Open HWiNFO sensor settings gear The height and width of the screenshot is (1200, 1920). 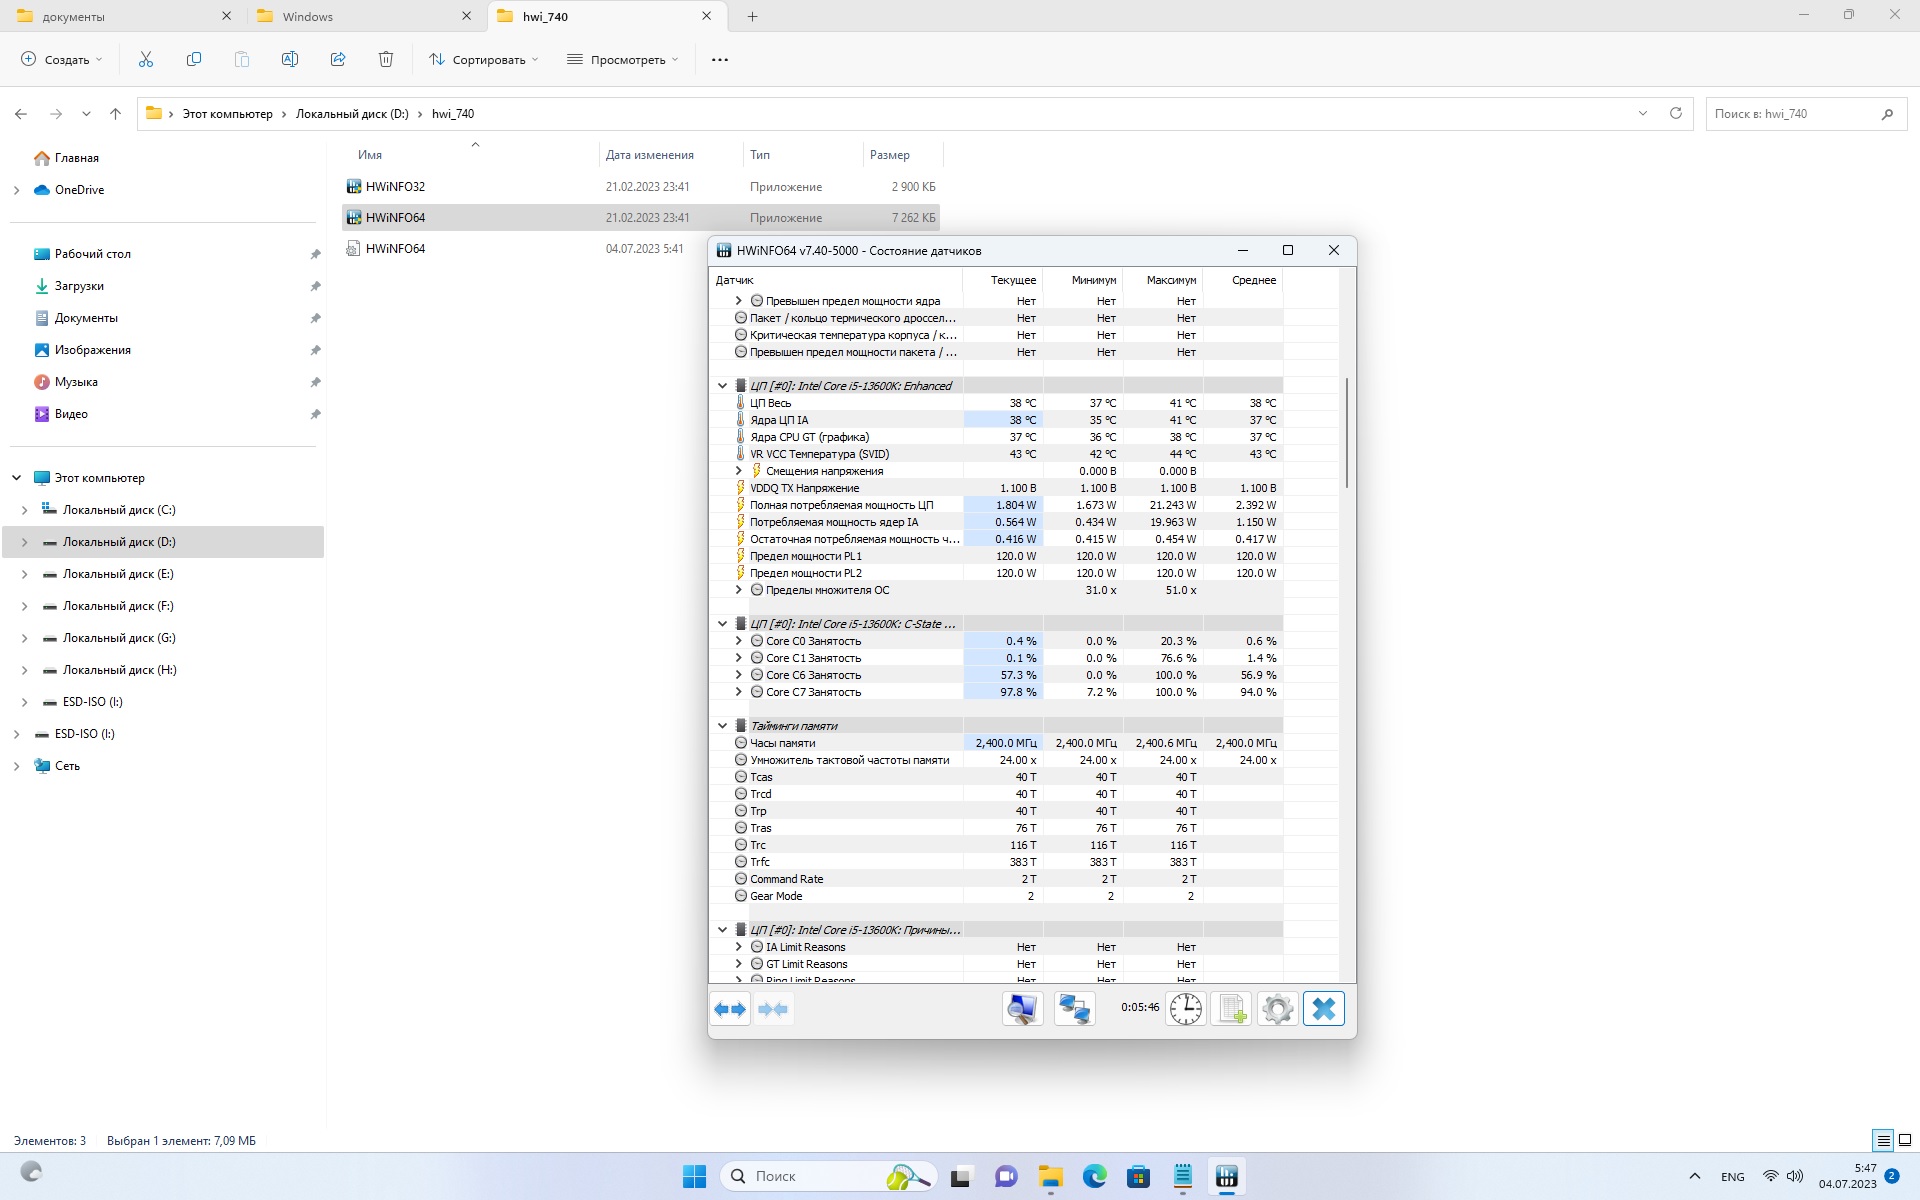[1277, 1009]
